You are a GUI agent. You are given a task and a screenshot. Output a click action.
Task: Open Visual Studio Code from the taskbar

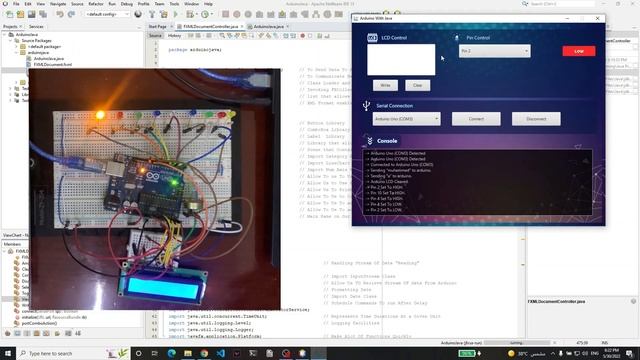[220, 353]
